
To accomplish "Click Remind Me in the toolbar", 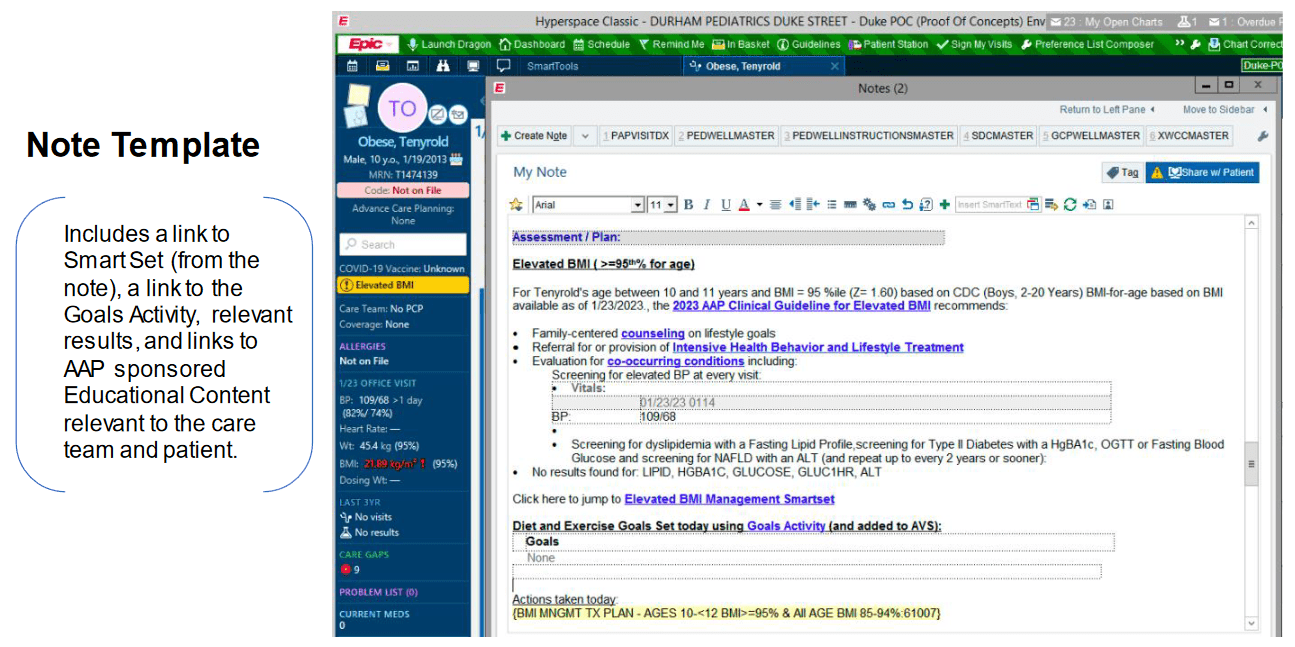I will pyautogui.click(x=671, y=44).
